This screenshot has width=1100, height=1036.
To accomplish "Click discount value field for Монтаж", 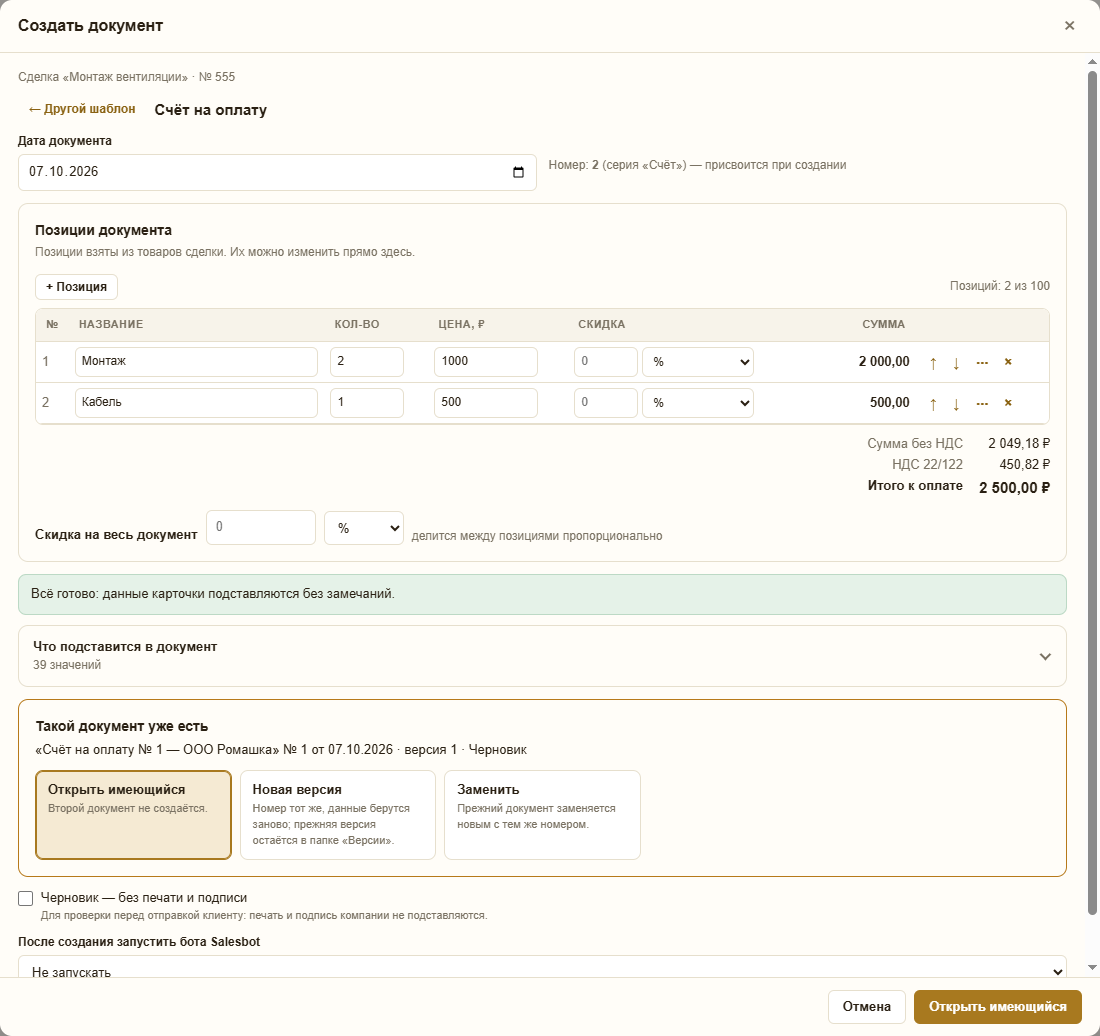I will click(x=606, y=362).
